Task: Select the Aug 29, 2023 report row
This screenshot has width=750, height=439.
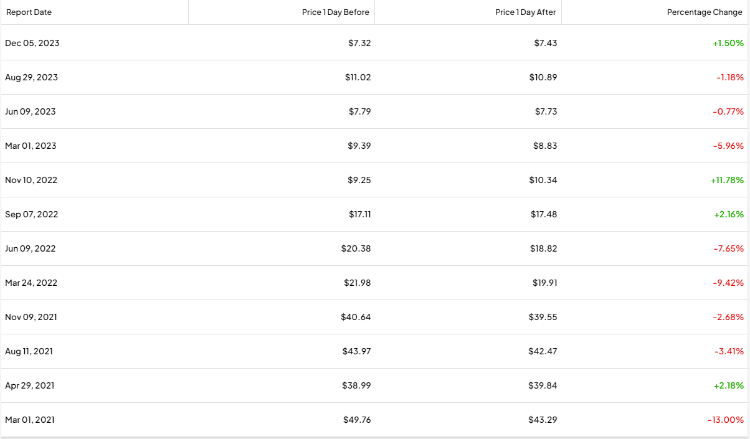Action: tap(32, 77)
